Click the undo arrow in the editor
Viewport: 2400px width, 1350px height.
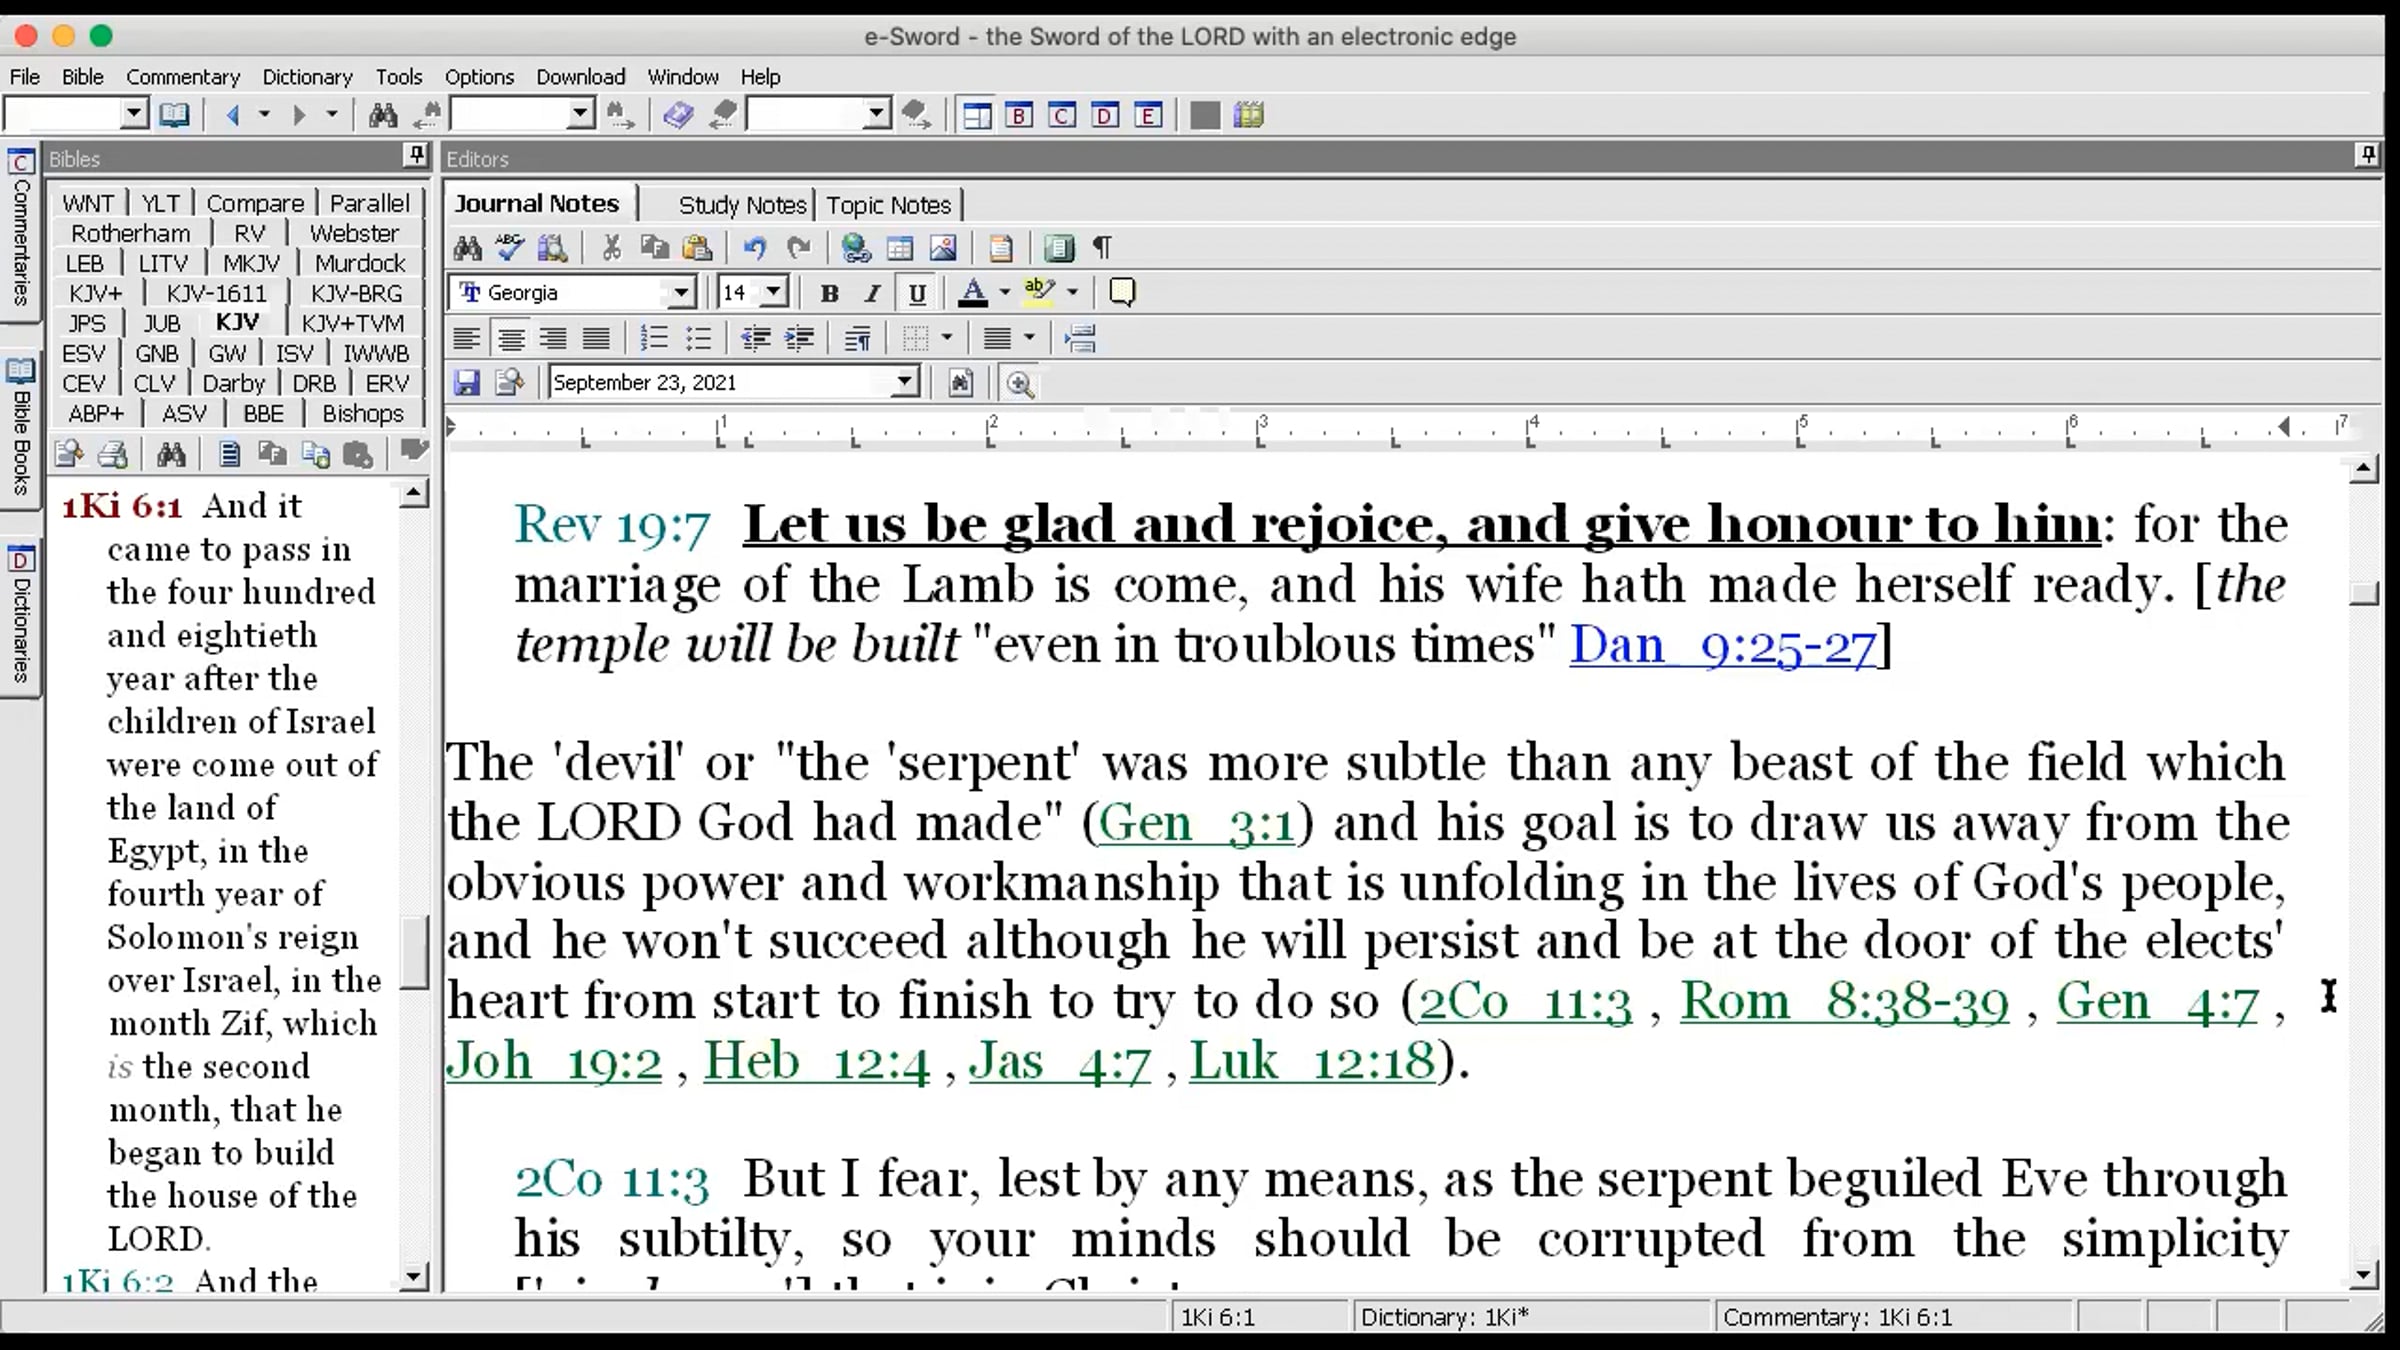tap(755, 248)
